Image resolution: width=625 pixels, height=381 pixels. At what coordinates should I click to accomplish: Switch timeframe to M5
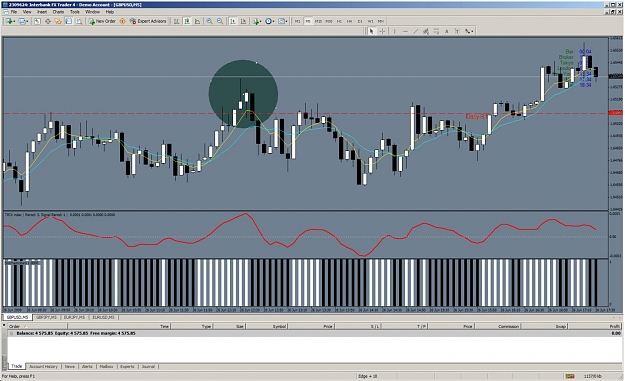point(308,21)
